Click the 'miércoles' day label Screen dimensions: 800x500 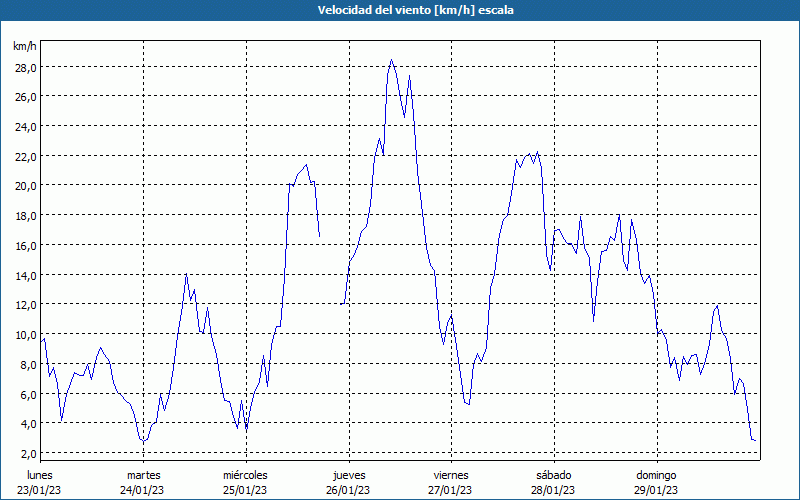(x=245, y=475)
